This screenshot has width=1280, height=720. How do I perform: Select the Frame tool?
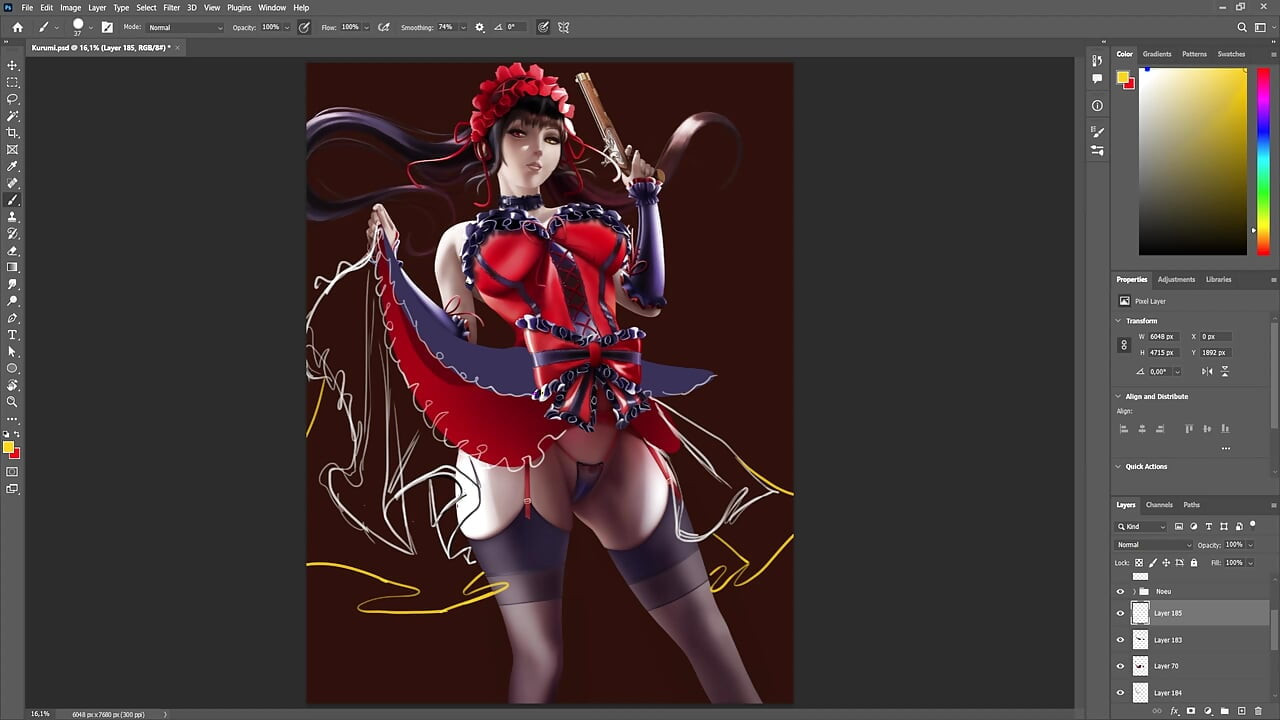13,150
